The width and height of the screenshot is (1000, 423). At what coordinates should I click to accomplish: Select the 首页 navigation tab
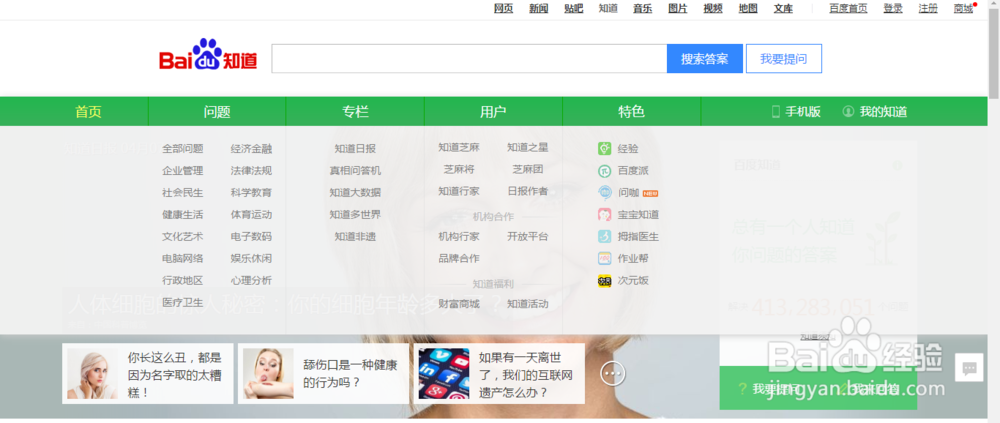[x=88, y=112]
